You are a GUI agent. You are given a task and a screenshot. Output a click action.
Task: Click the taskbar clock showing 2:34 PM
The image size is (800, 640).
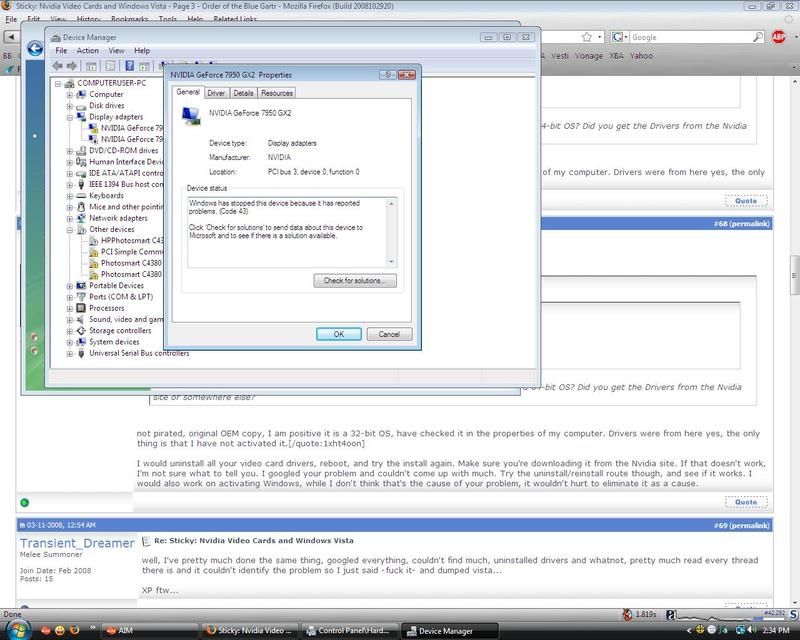(x=776, y=631)
